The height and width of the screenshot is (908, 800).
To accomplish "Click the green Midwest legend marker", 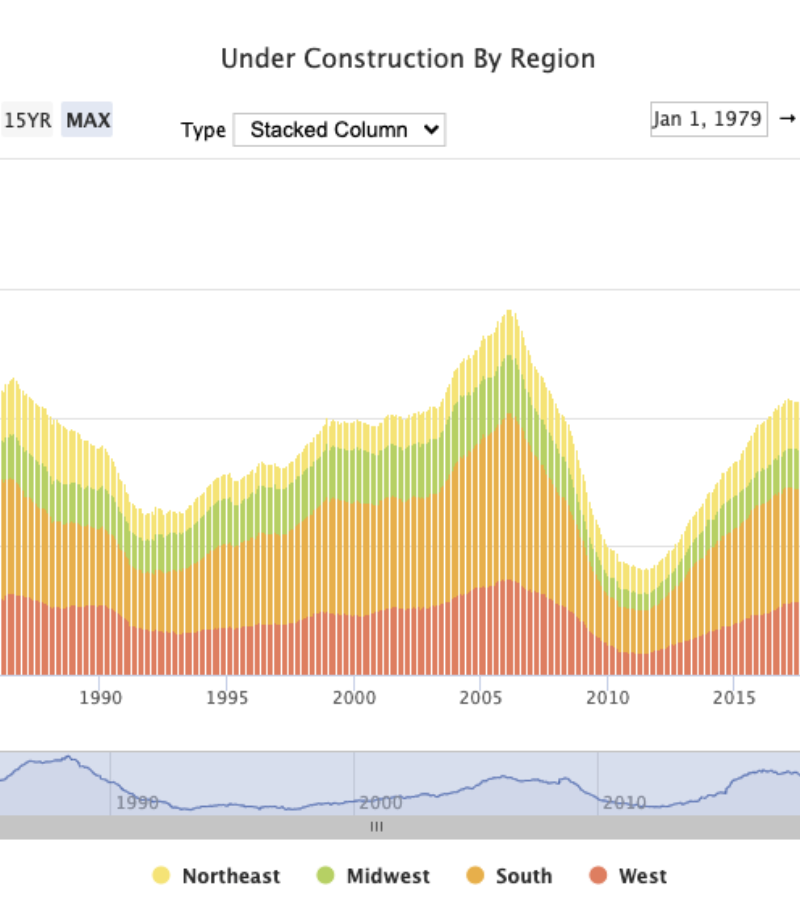I will (x=325, y=876).
